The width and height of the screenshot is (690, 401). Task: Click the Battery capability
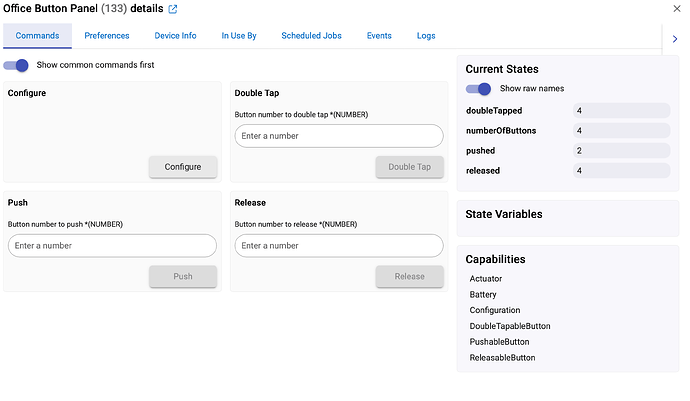click(483, 294)
